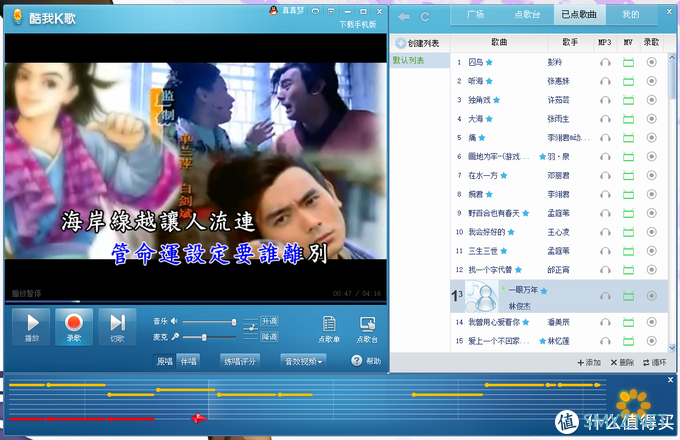
Task: Click the mini mode icon next to minimize
Action: pyautogui.click(x=331, y=11)
